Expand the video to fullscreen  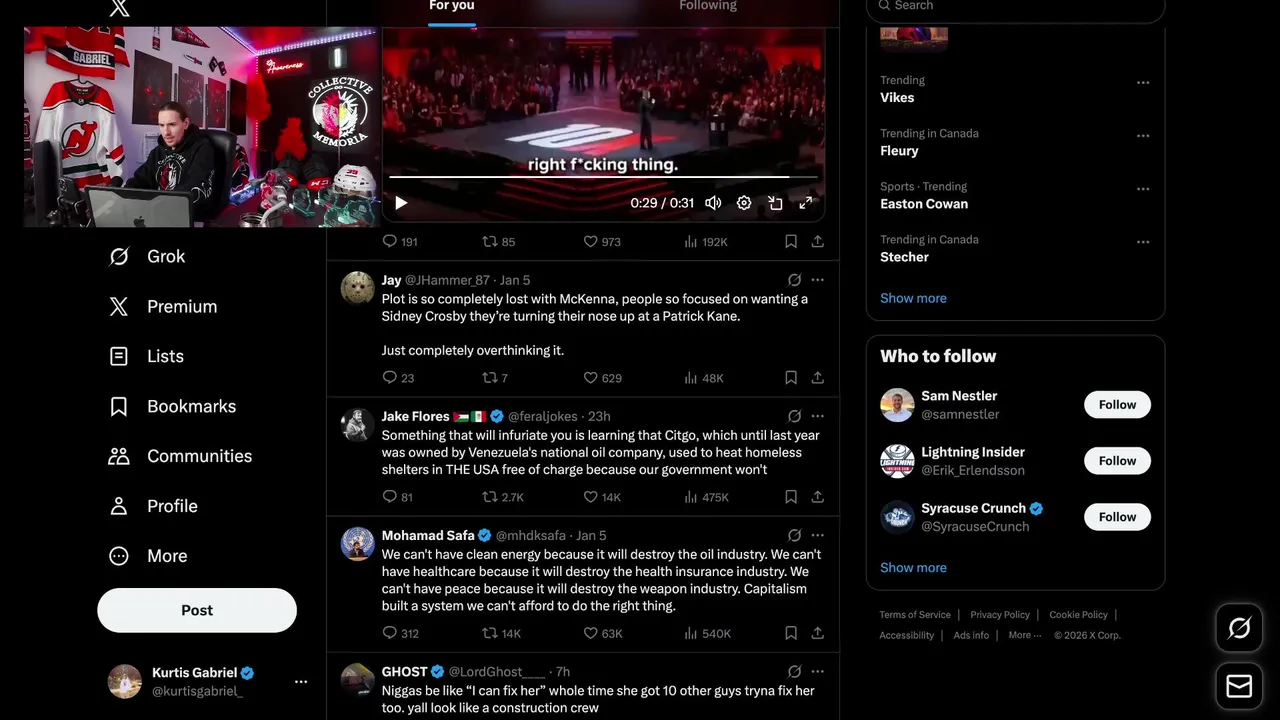click(806, 203)
